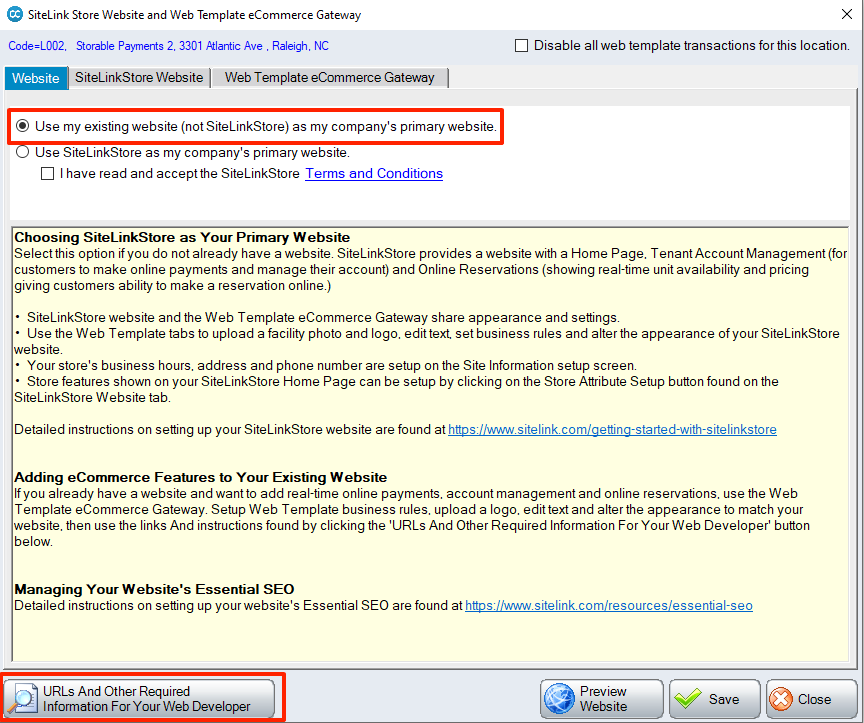Click heading 'Adding eCommerce Features to Your Existing Website'
864x723 pixels.
(x=201, y=477)
